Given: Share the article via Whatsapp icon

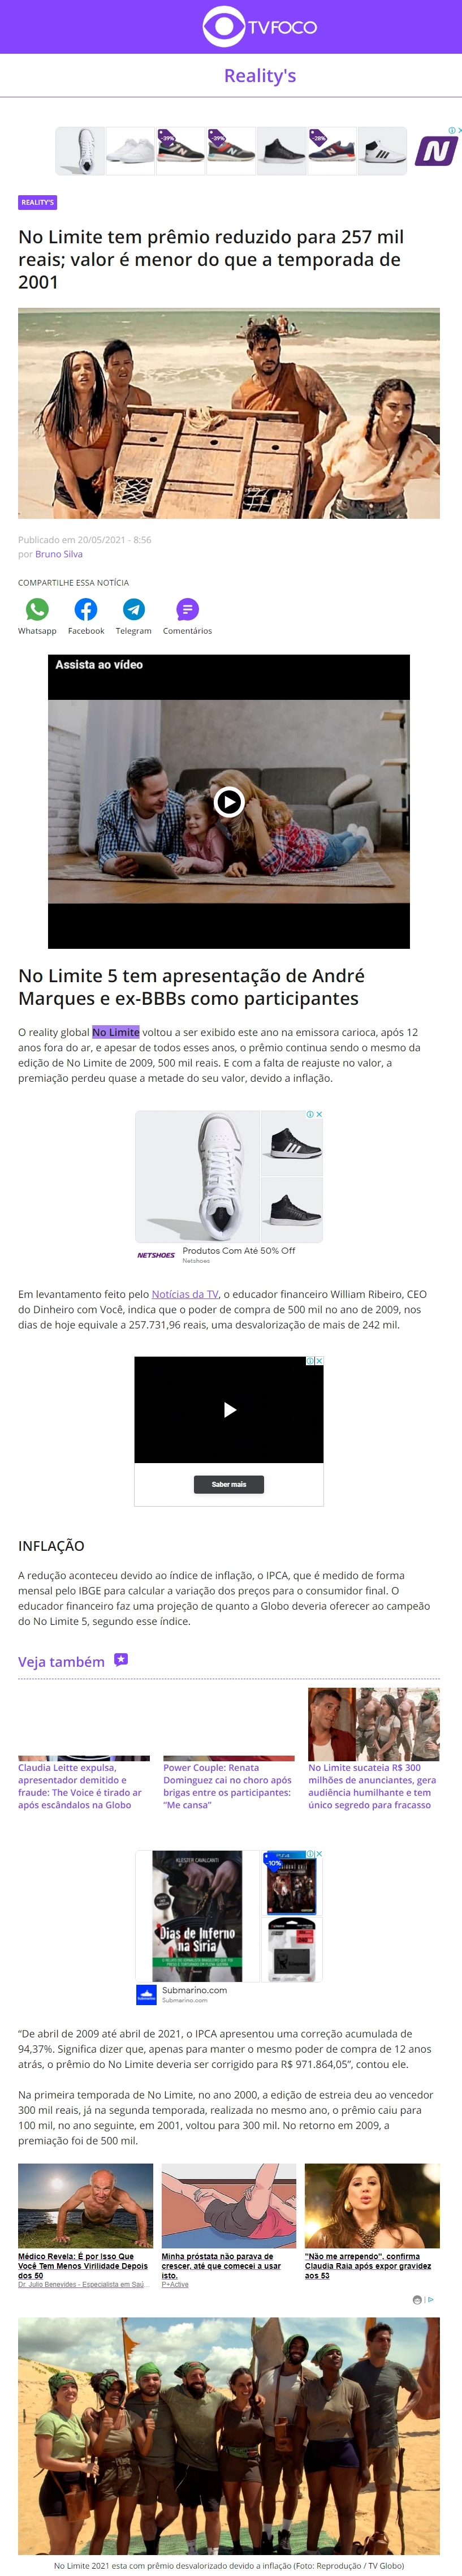Looking at the screenshot, I should 37,609.
